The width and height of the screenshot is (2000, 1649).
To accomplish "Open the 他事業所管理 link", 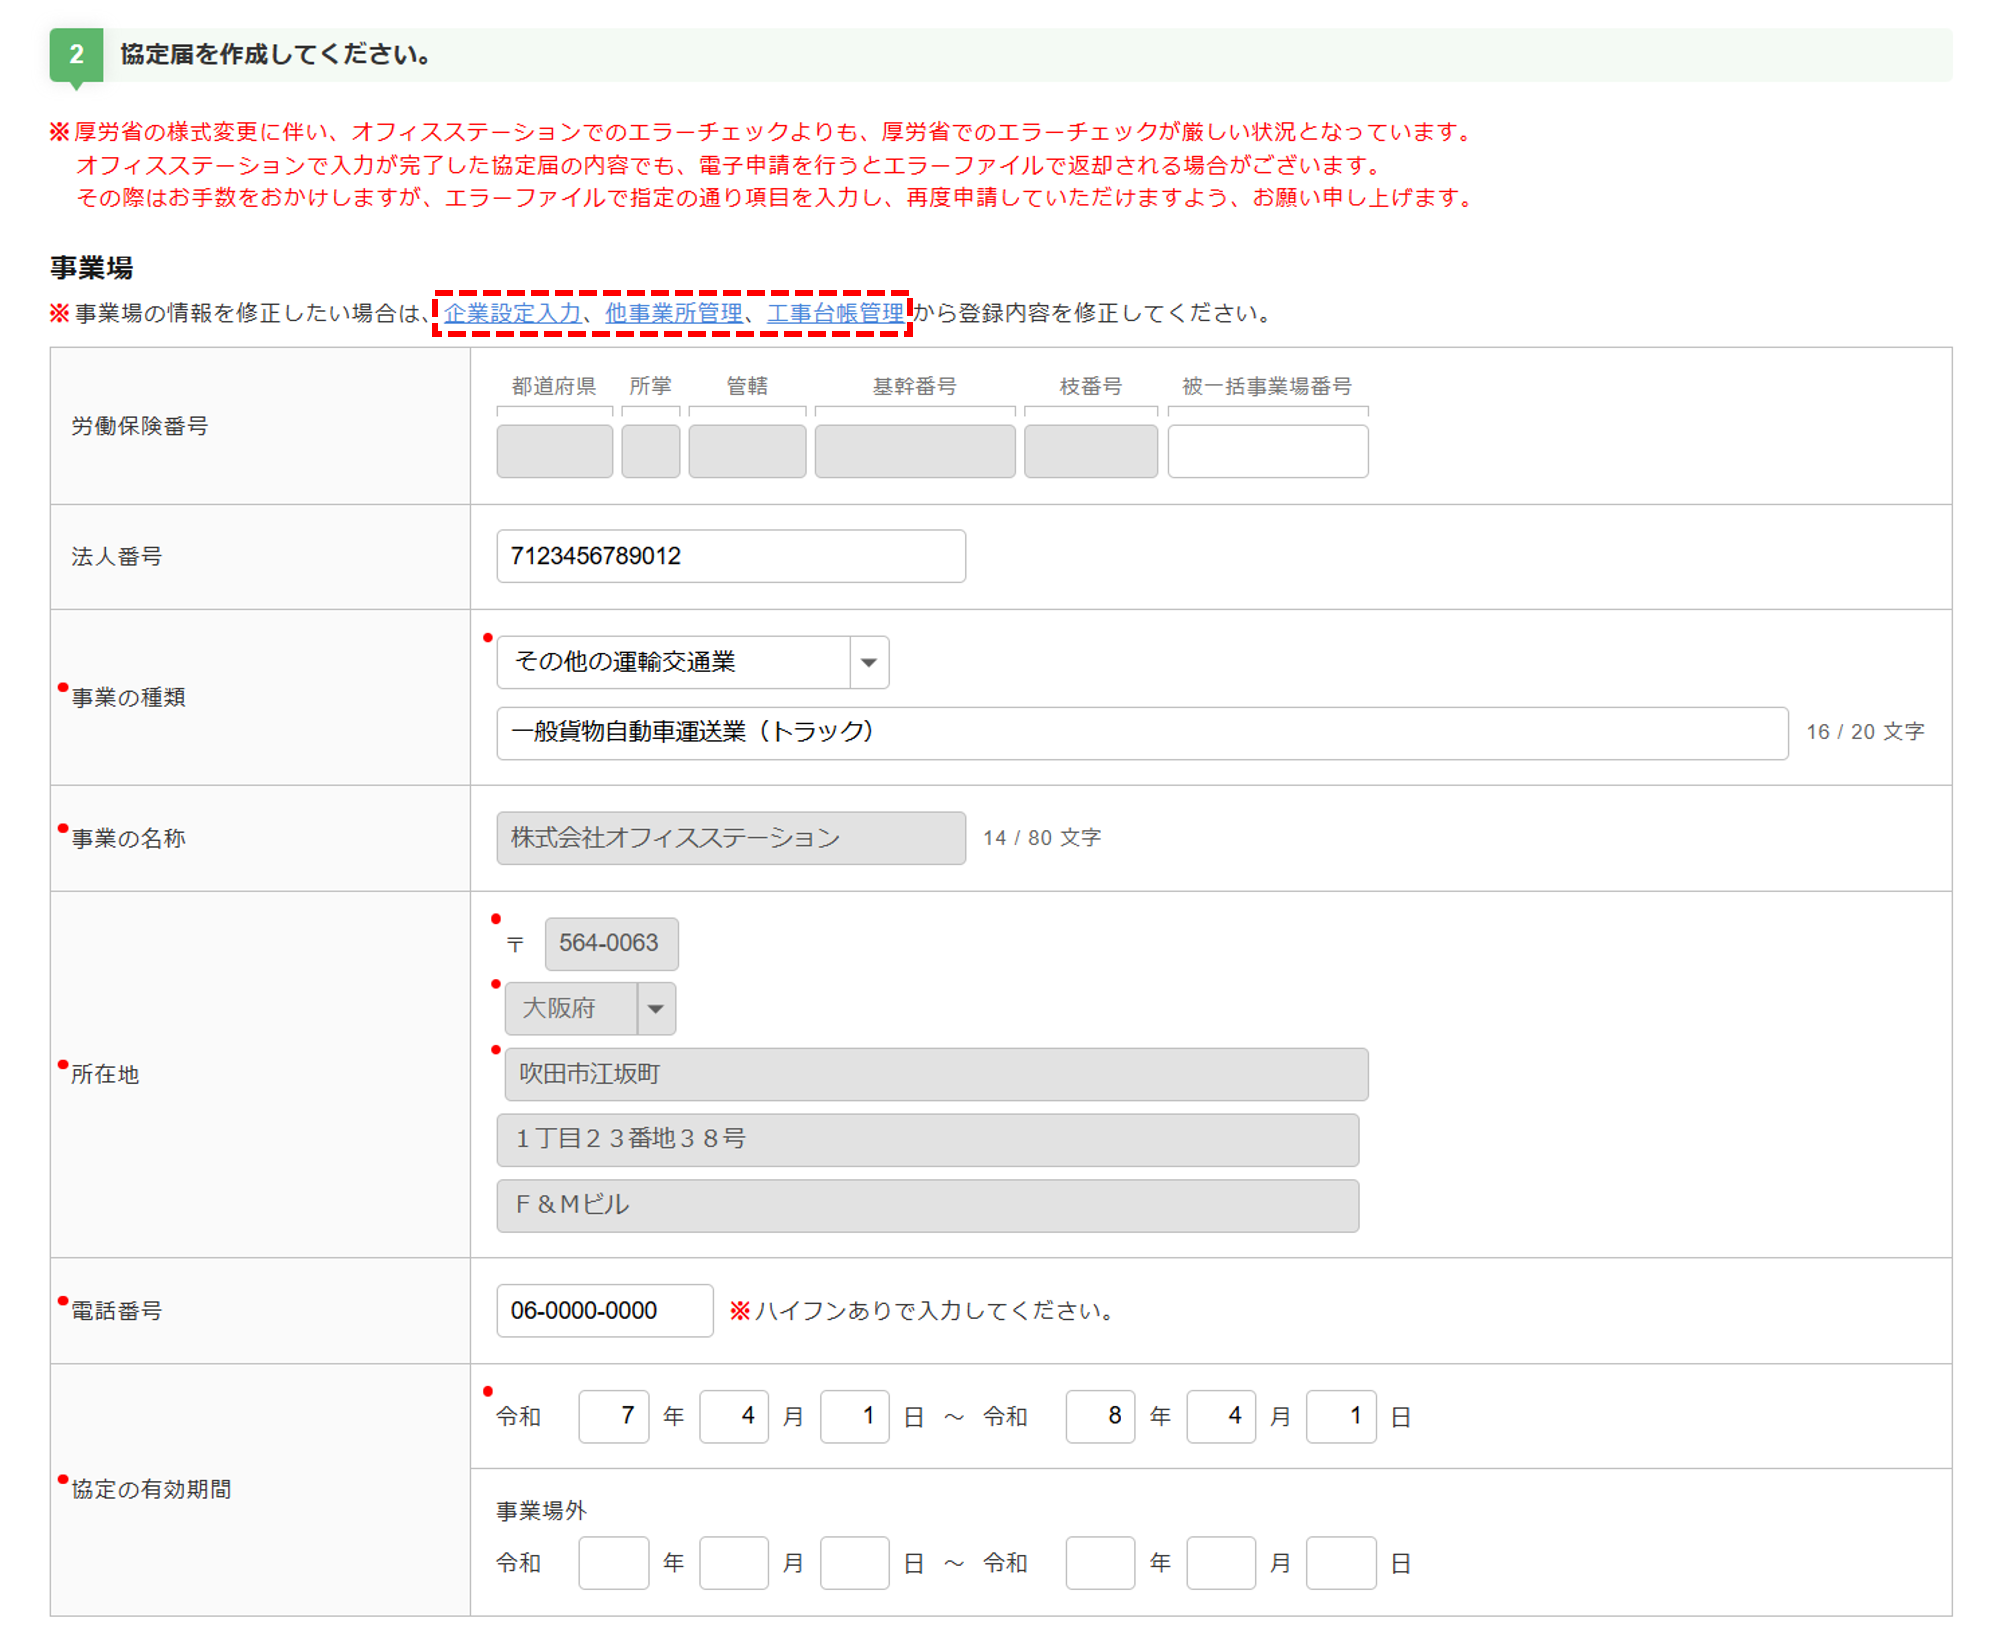I will pos(673,313).
